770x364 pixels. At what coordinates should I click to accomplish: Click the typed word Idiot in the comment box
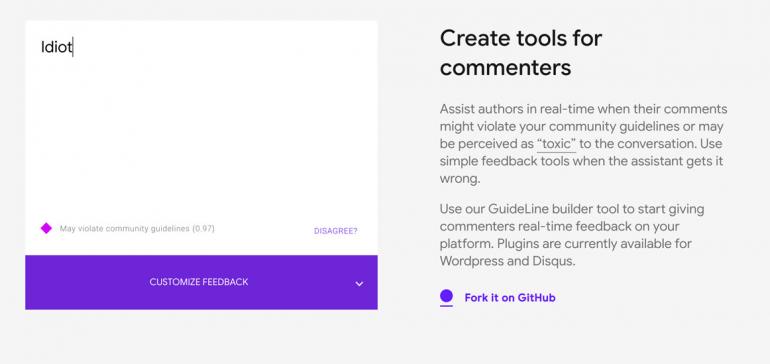[x=56, y=47]
